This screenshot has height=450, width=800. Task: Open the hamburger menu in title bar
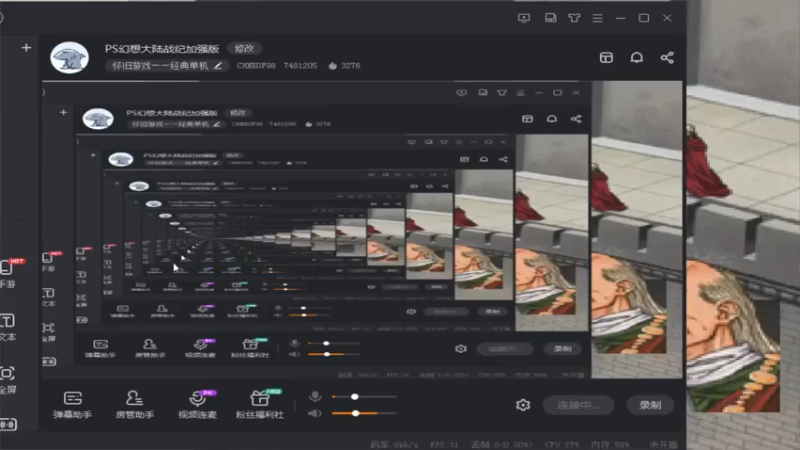pos(597,18)
